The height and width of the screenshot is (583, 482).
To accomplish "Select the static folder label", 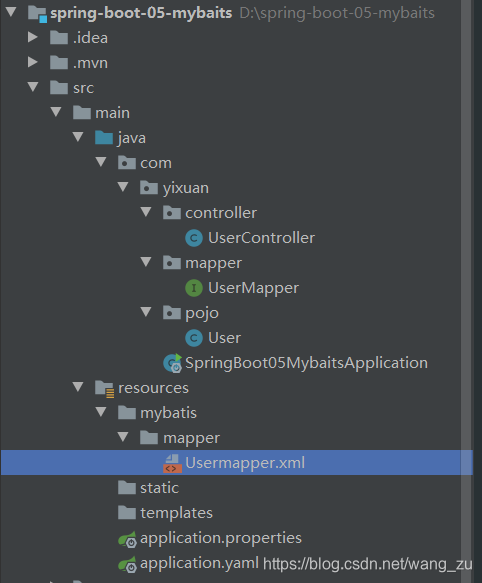I will [159, 488].
